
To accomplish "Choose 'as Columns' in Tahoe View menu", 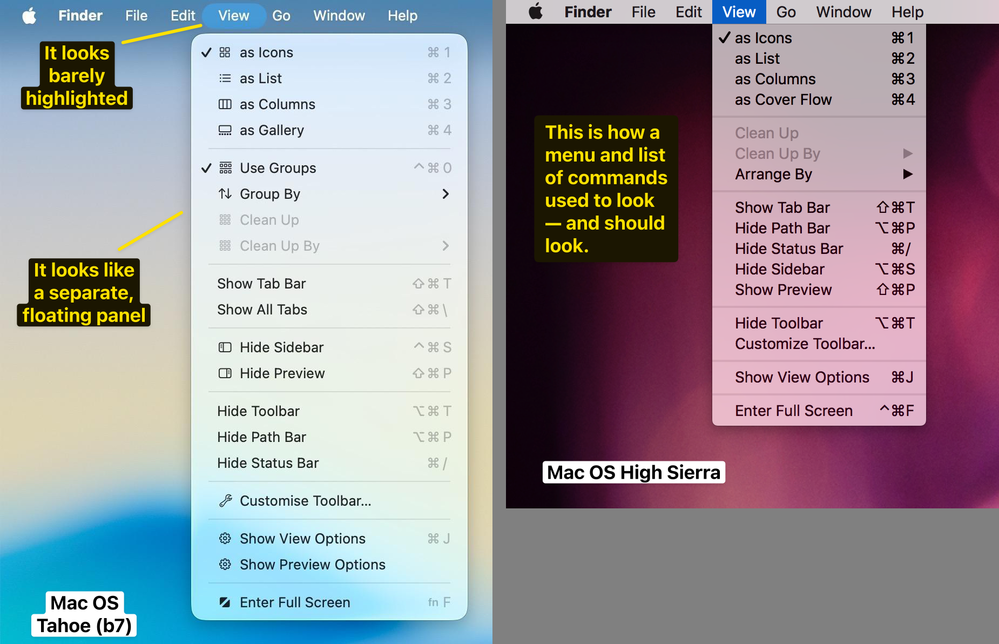I will 329,104.
